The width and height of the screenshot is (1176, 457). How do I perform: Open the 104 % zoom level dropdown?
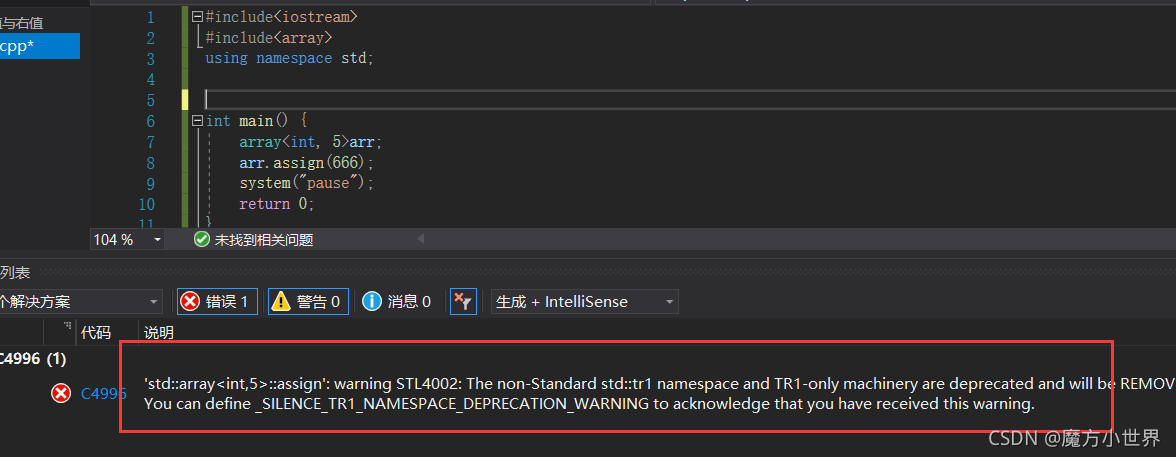[x=127, y=239]
